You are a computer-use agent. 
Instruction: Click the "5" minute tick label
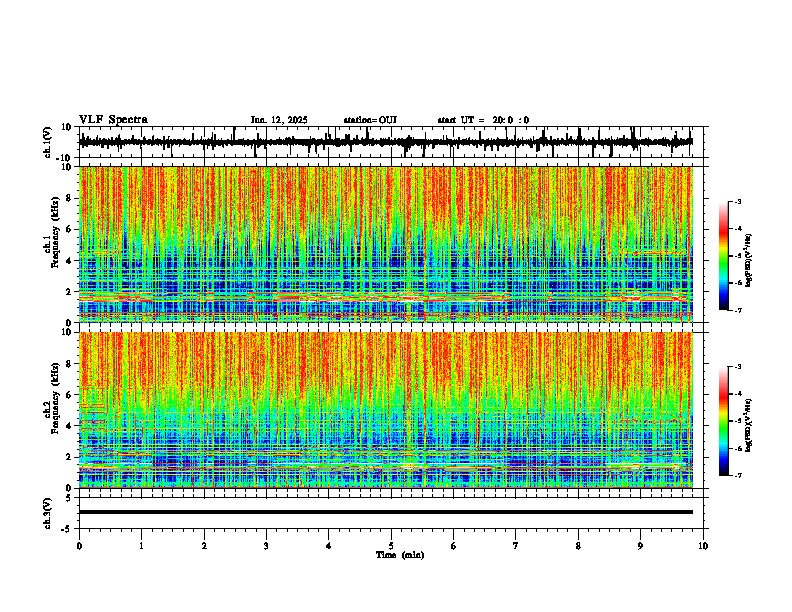[391, 546]
